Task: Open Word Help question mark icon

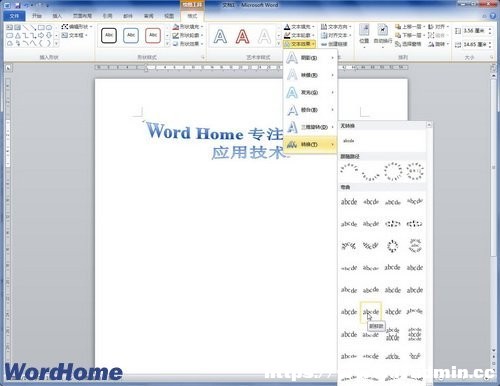Action: (x=493, y=16)
